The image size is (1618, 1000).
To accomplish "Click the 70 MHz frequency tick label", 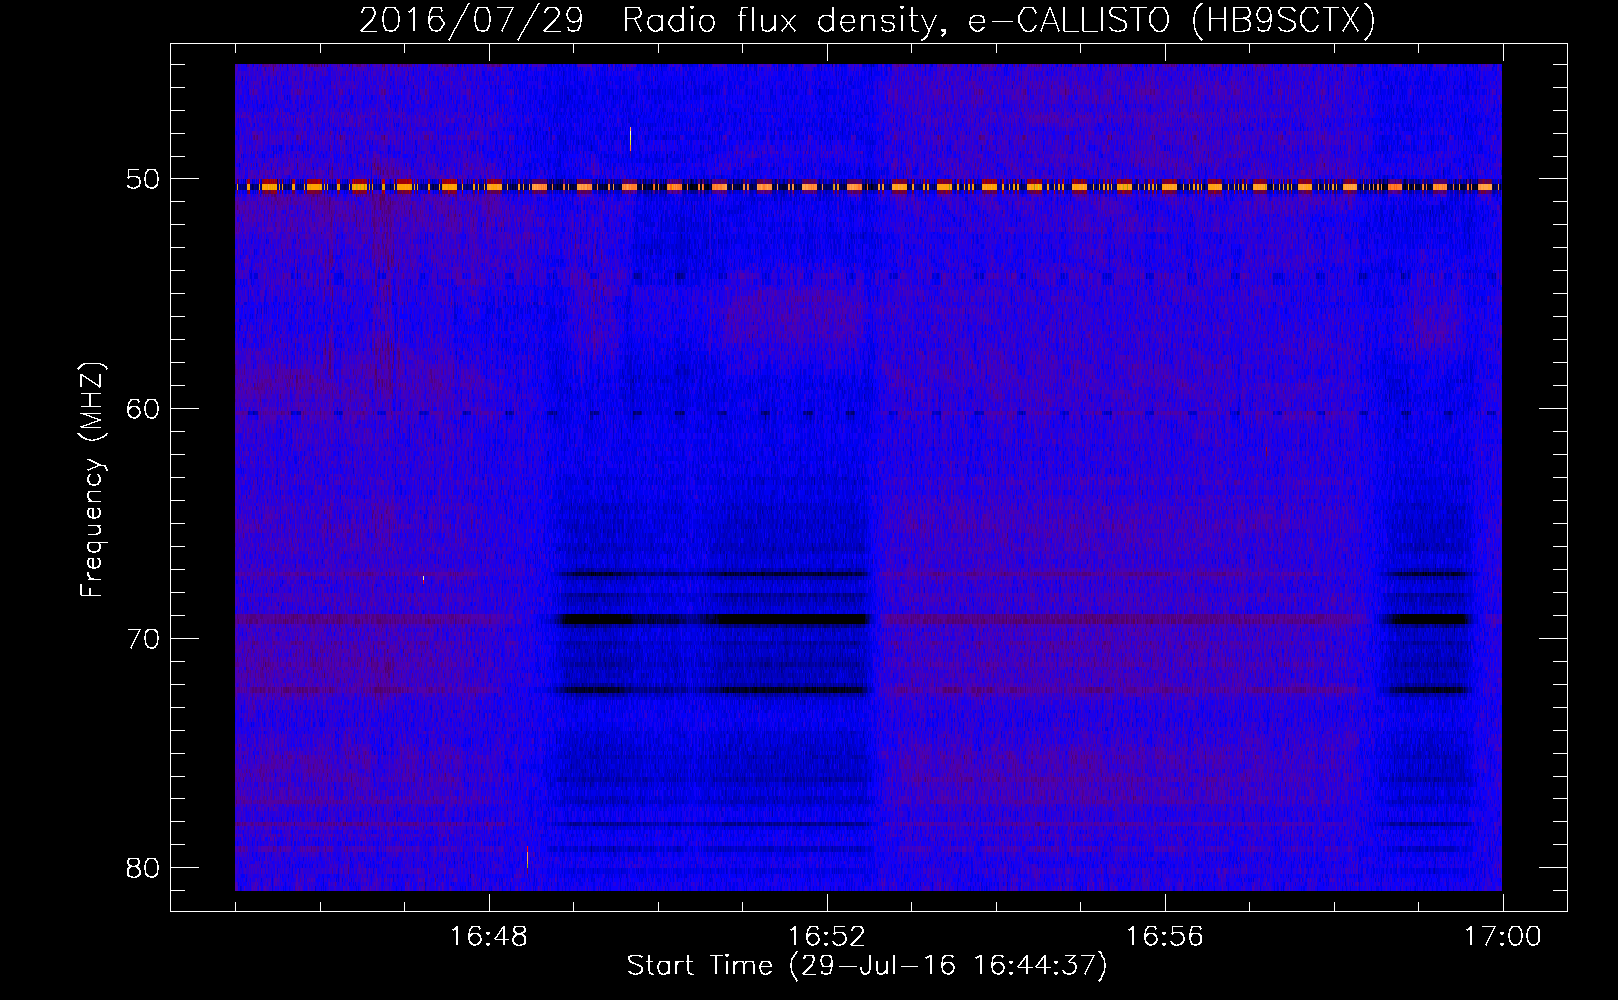I will point(143,639).
